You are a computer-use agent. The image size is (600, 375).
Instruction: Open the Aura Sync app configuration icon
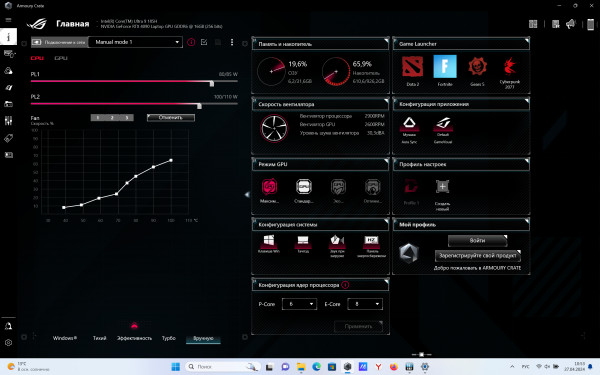click(x=409, y=123)
